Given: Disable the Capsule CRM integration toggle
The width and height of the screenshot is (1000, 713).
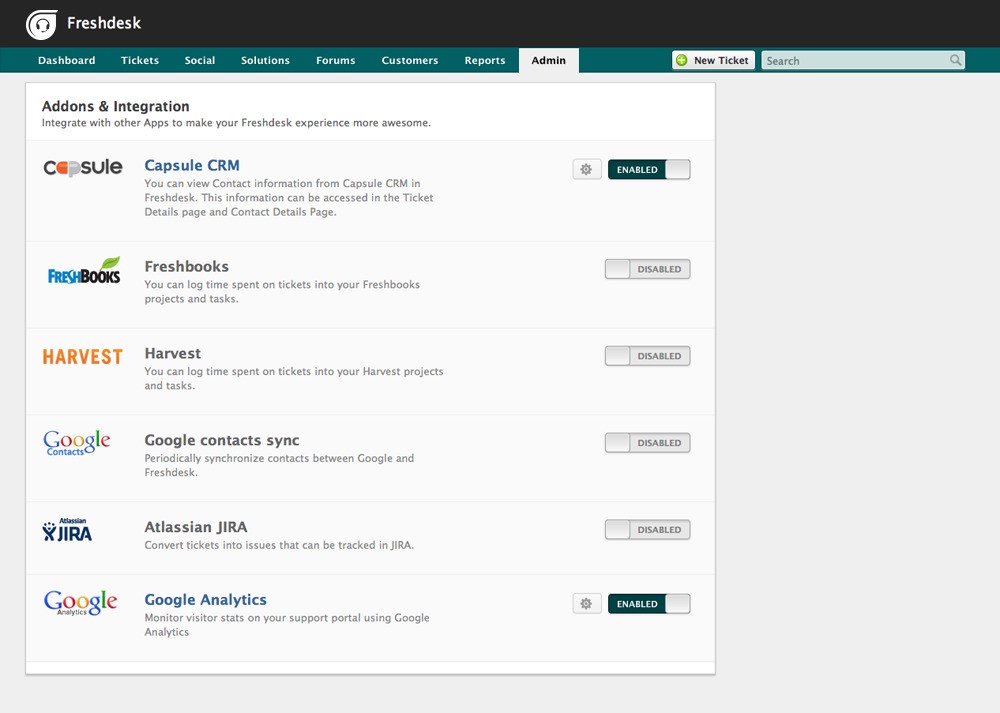Looking at the screenshot, I should coord(649,170).
